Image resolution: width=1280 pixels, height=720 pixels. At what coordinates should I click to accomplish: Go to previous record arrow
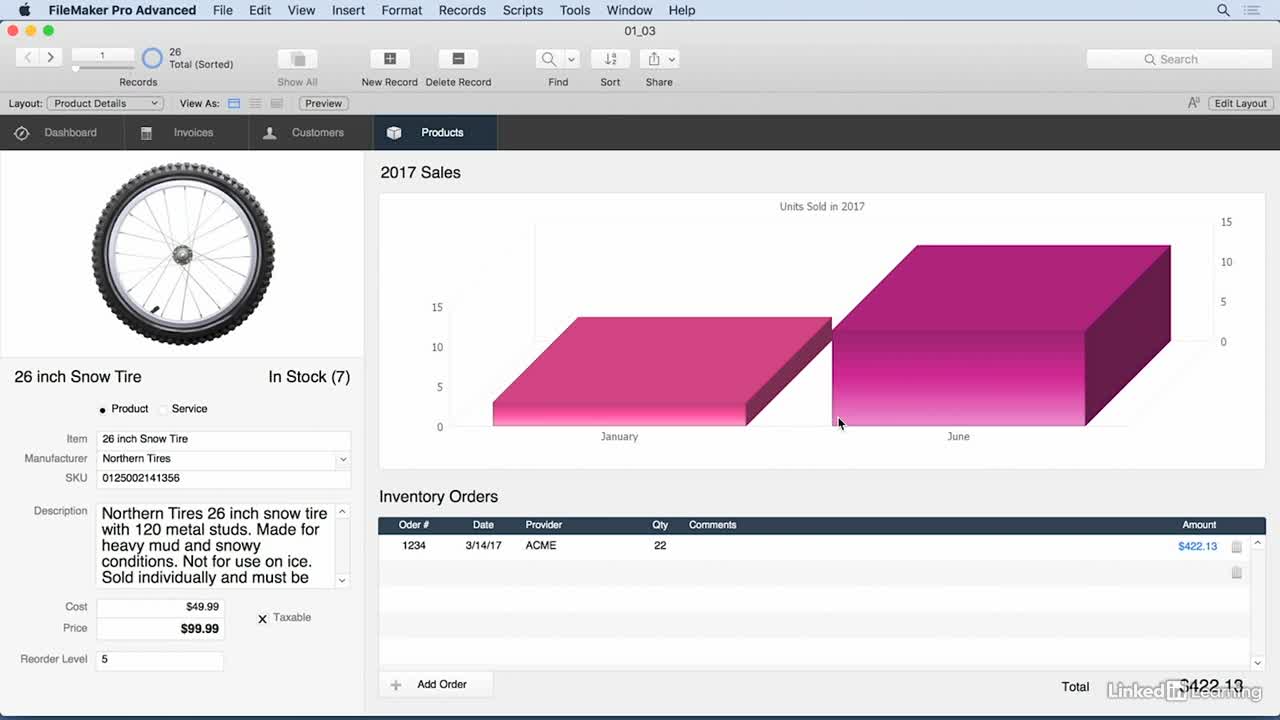[28, 58]
